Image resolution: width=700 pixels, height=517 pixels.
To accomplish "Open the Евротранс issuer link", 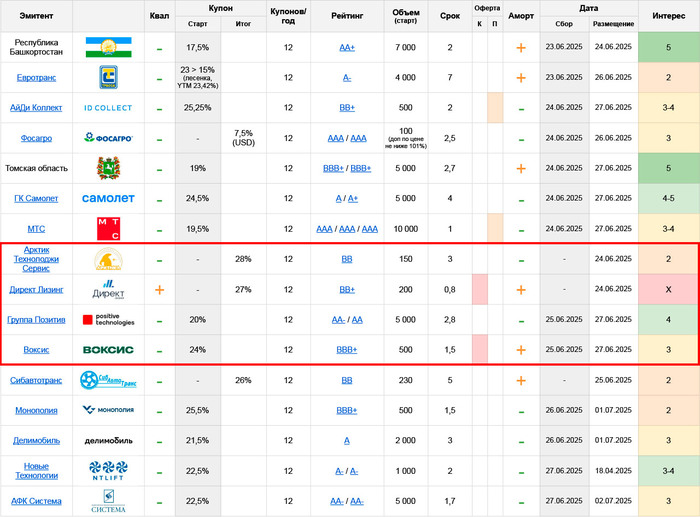I will [36, 78].
